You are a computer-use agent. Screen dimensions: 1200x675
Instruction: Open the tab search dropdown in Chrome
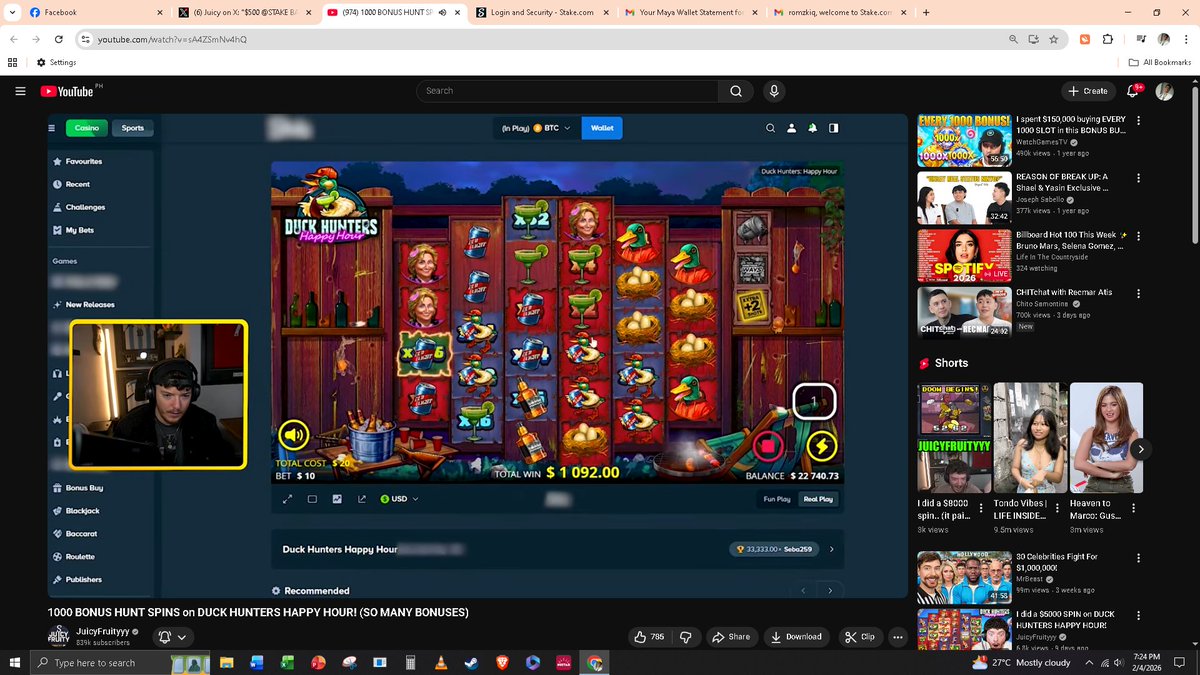pos(12,12)
